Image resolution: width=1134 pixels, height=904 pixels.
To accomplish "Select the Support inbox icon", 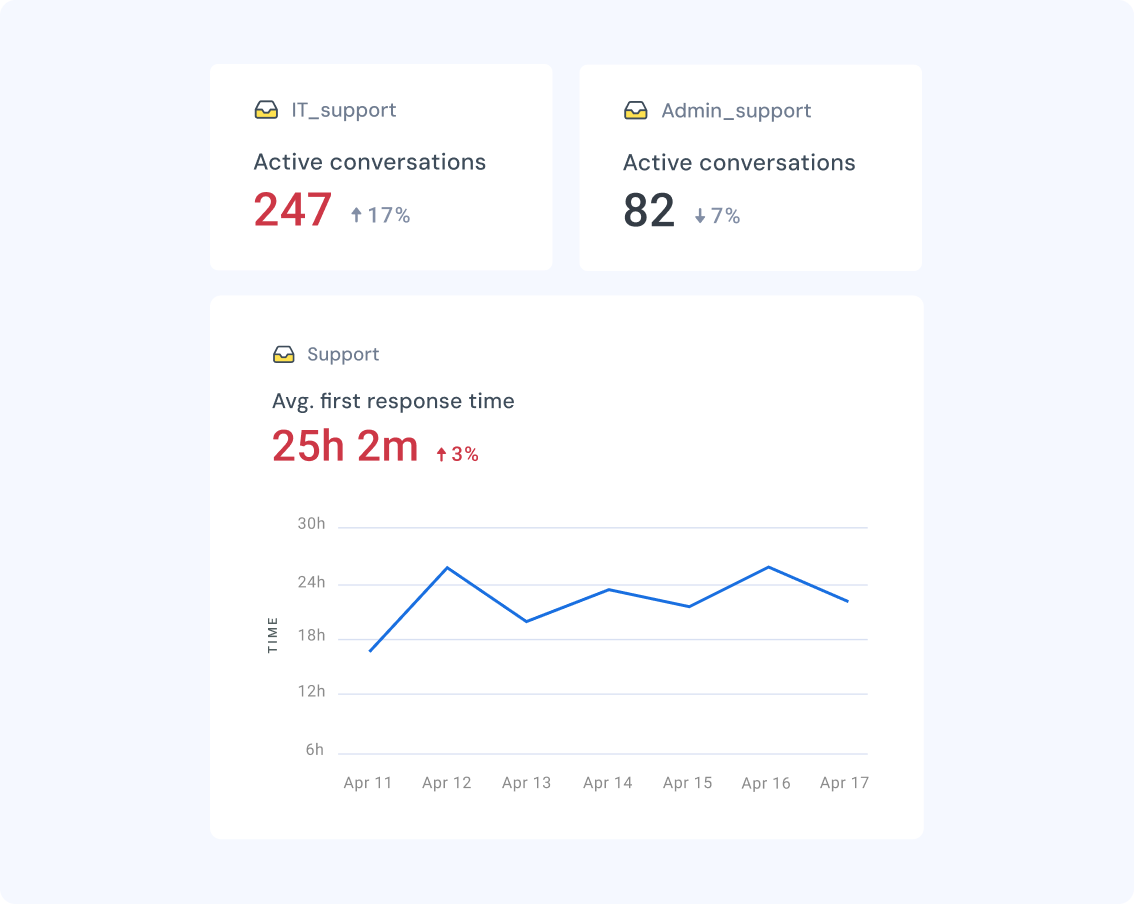I will (x=285, y=354).
